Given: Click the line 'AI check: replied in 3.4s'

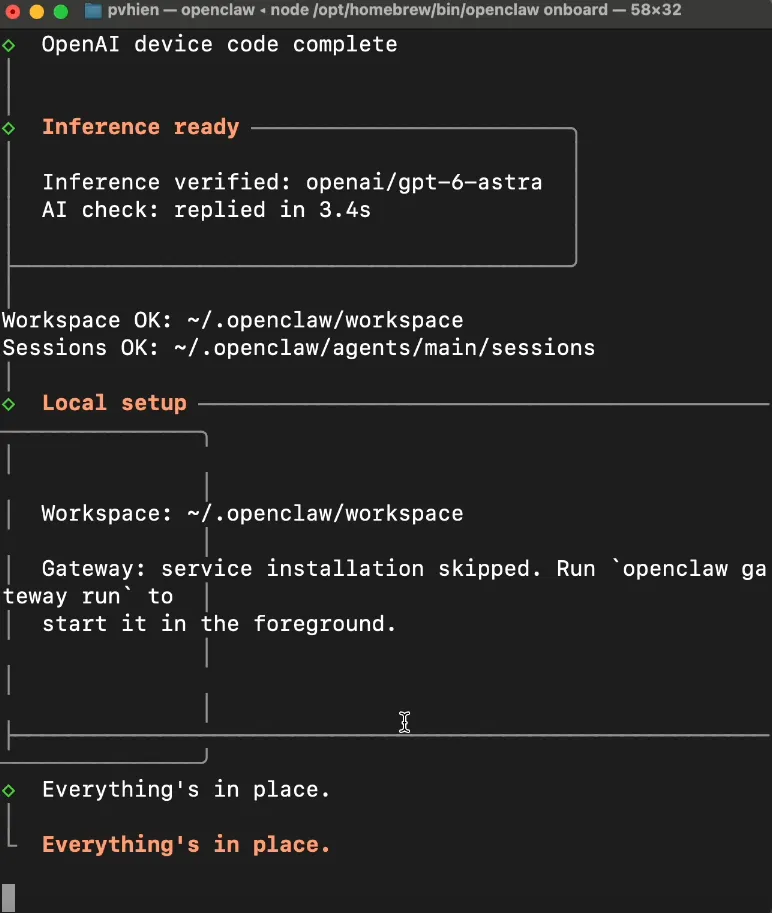Looking at the screenshot, I should point(206,210).
